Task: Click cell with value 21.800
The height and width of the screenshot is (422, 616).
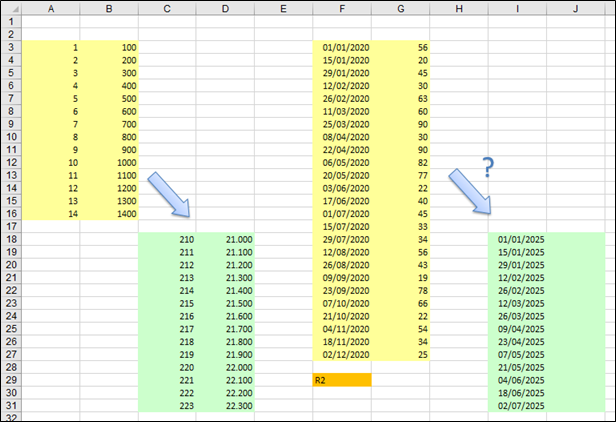Action: coord(225,341)
